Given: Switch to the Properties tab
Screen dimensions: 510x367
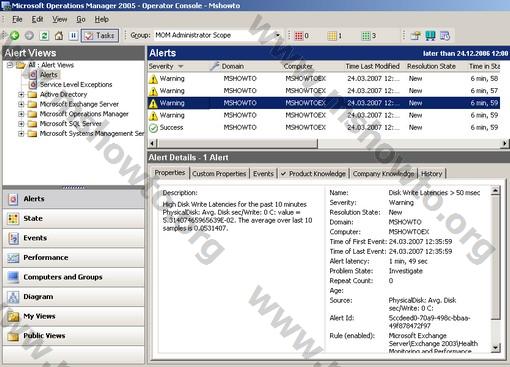Looking at the screenshot, I should pos(170,173).
